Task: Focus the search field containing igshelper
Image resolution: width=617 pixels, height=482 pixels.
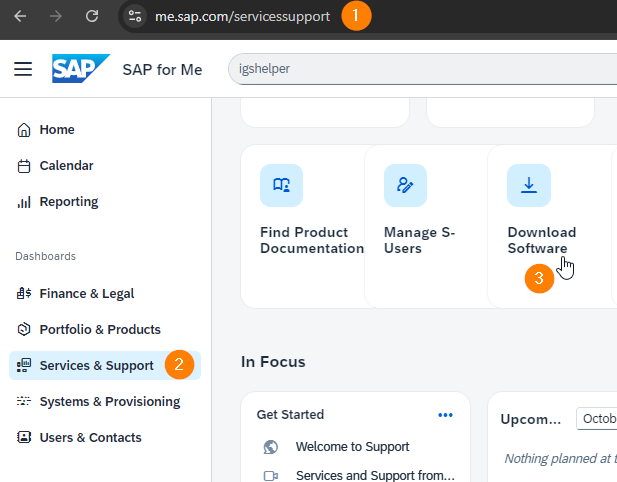Action: (423, 69)
